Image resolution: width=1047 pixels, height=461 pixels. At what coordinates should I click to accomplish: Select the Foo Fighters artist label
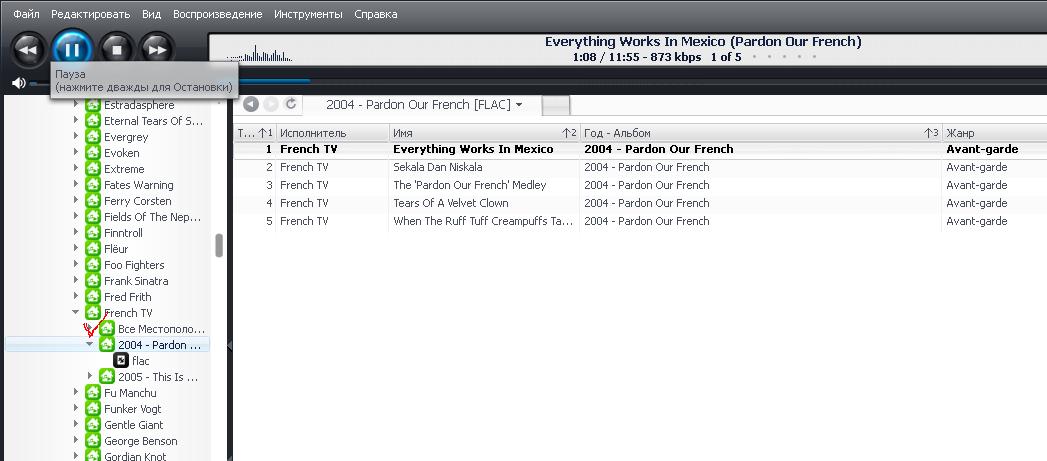tap(134, 265)
